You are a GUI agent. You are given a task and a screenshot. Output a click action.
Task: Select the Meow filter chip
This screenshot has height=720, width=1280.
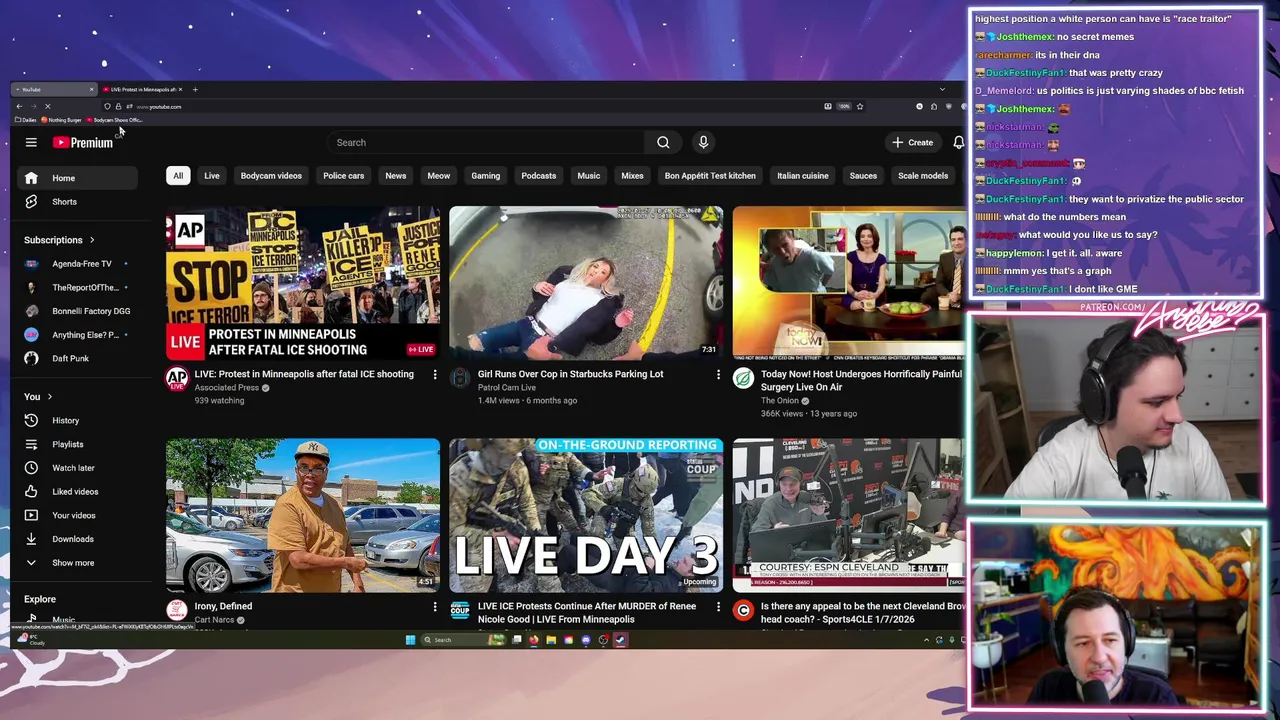click(439, 176)
